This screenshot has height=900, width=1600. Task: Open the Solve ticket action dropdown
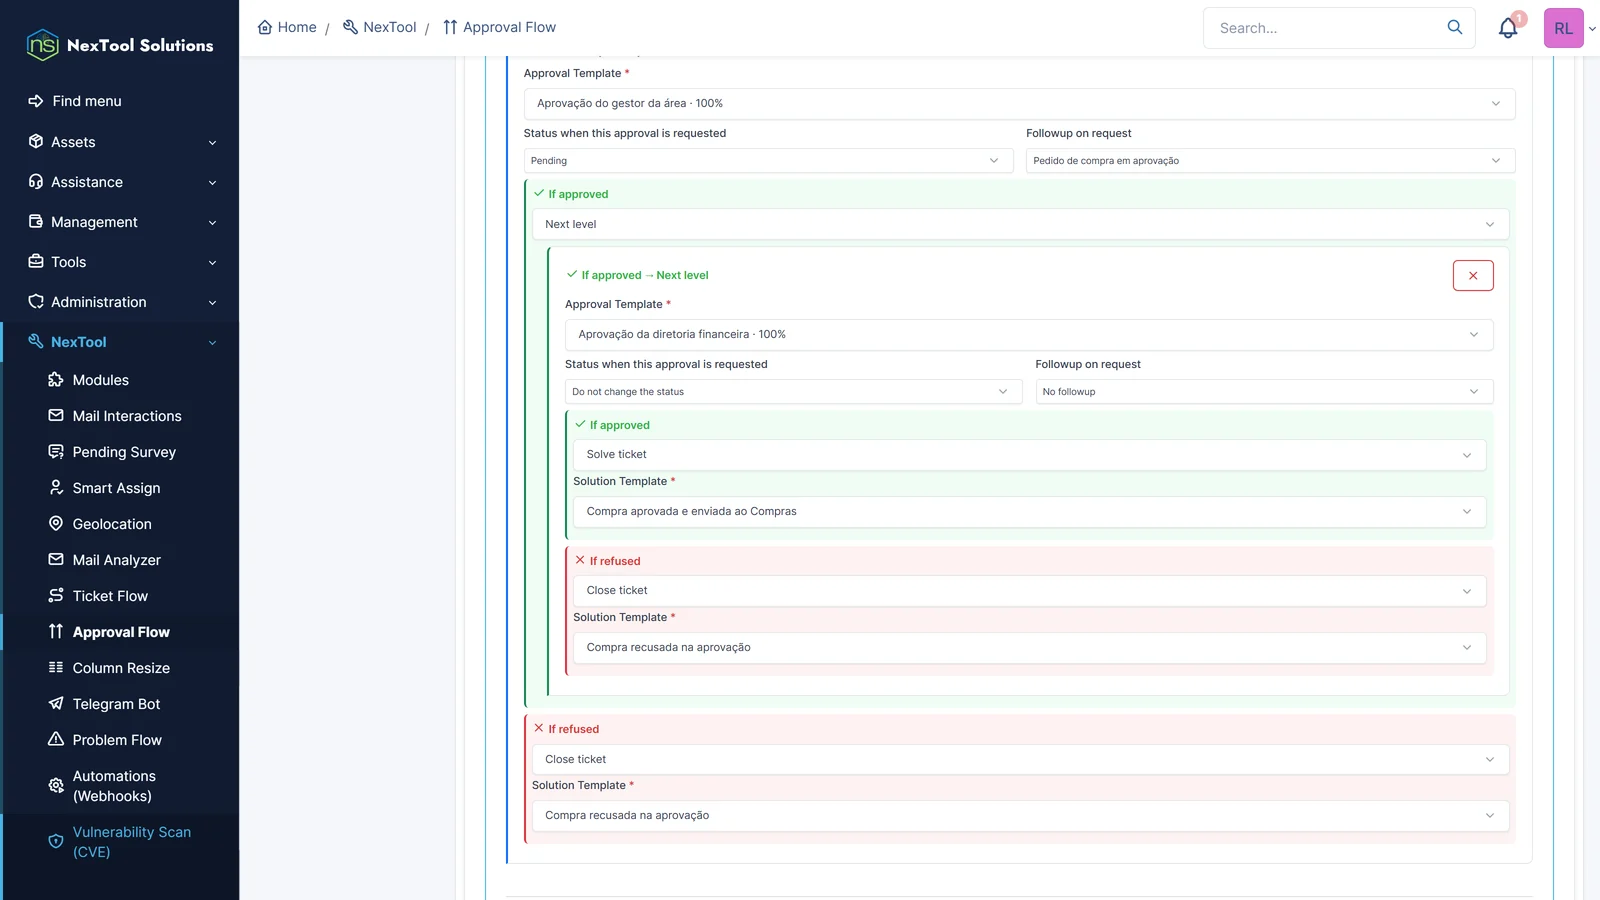(x=1029, y=455)
